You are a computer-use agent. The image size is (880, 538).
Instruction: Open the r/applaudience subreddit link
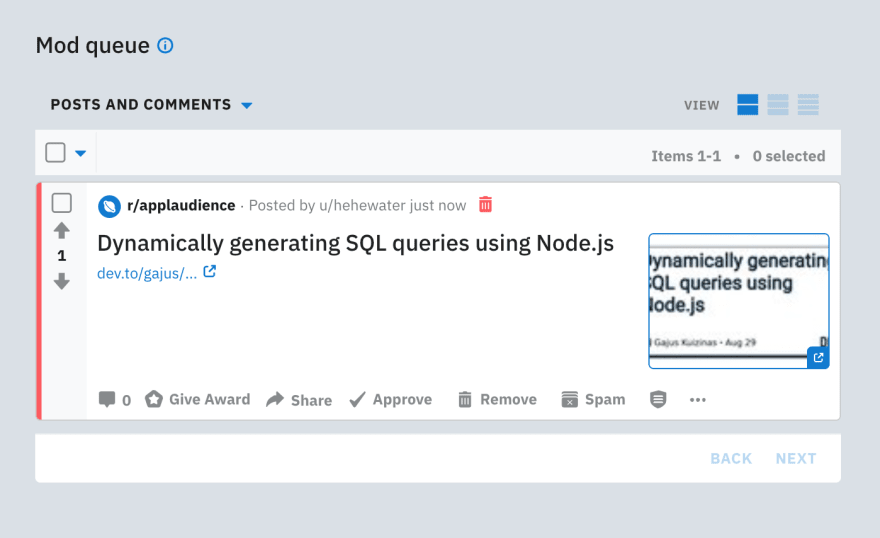181,205
